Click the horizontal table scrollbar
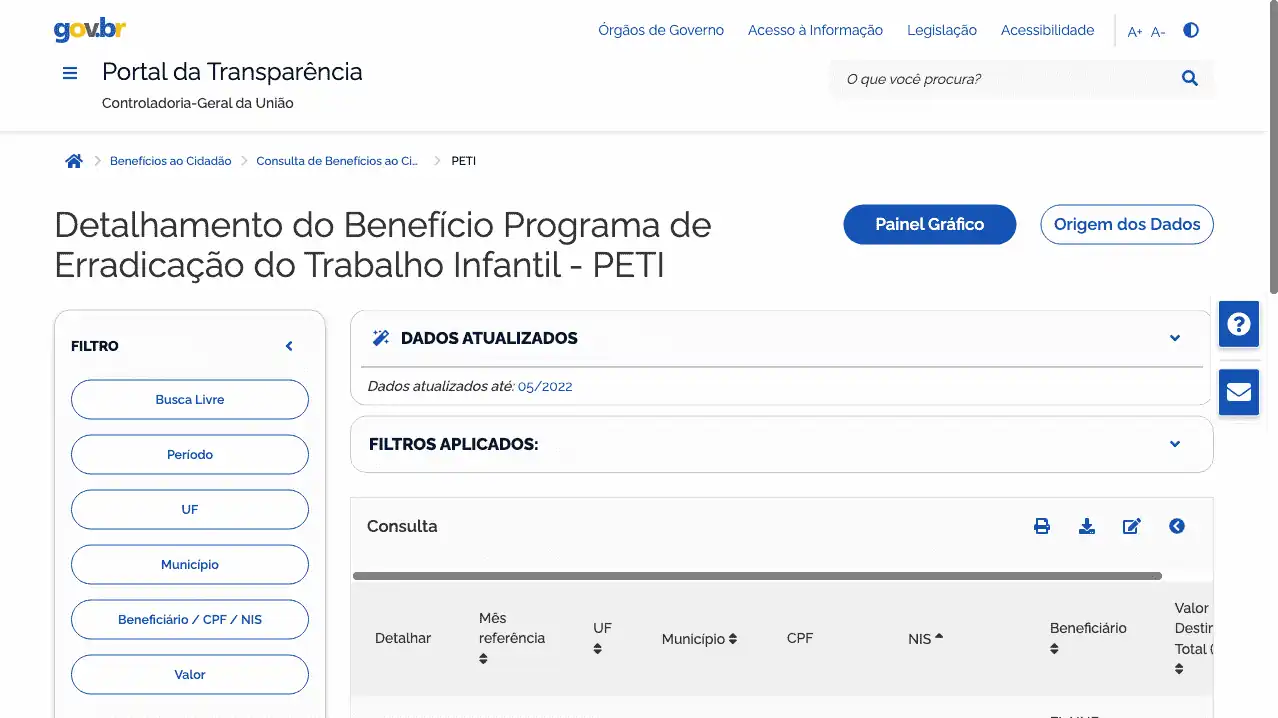The width and height of the screenshot is (1278, 718). click(757, 576)
